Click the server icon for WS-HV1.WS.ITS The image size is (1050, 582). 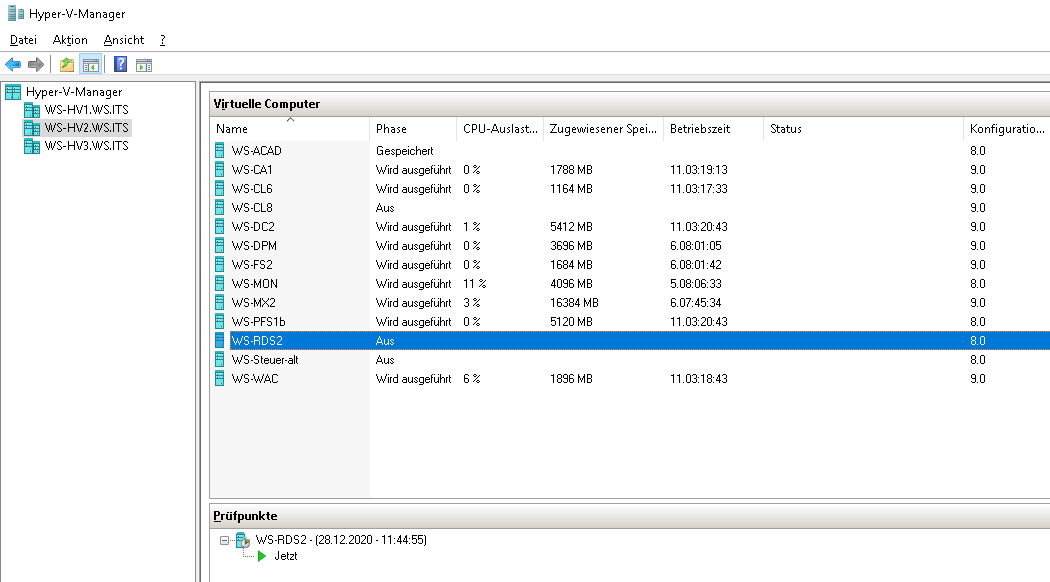(x=31, y=110)
